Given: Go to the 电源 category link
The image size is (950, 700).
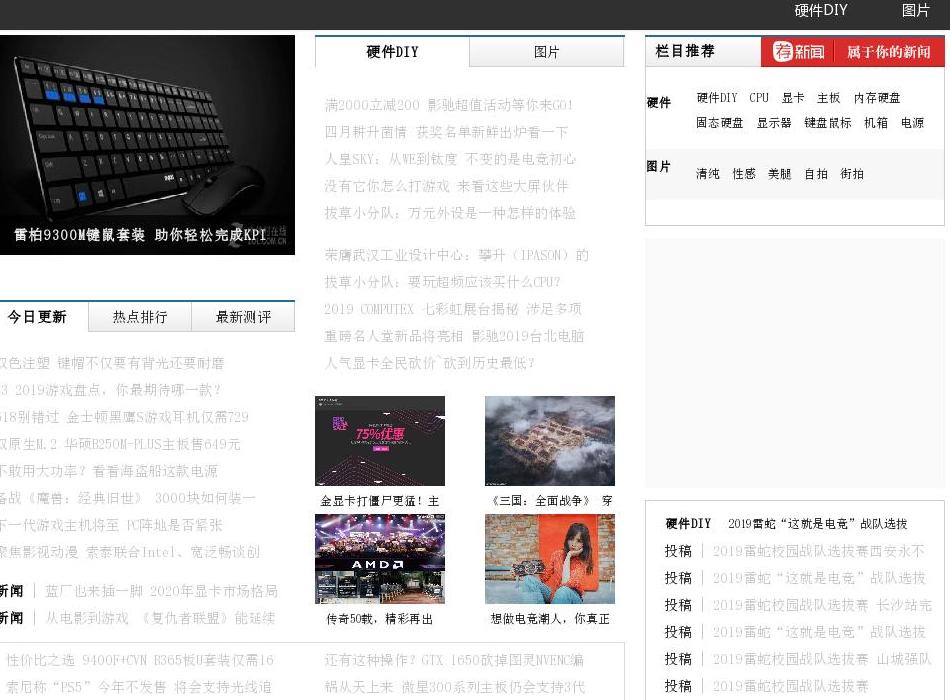Looking at the screenshot, I should (x=912, y=123).
